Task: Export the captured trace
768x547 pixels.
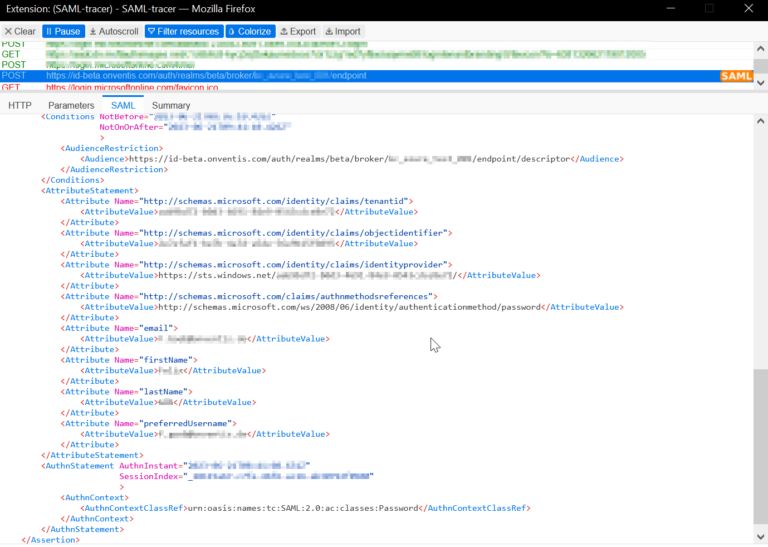Action: click(298, 31)
